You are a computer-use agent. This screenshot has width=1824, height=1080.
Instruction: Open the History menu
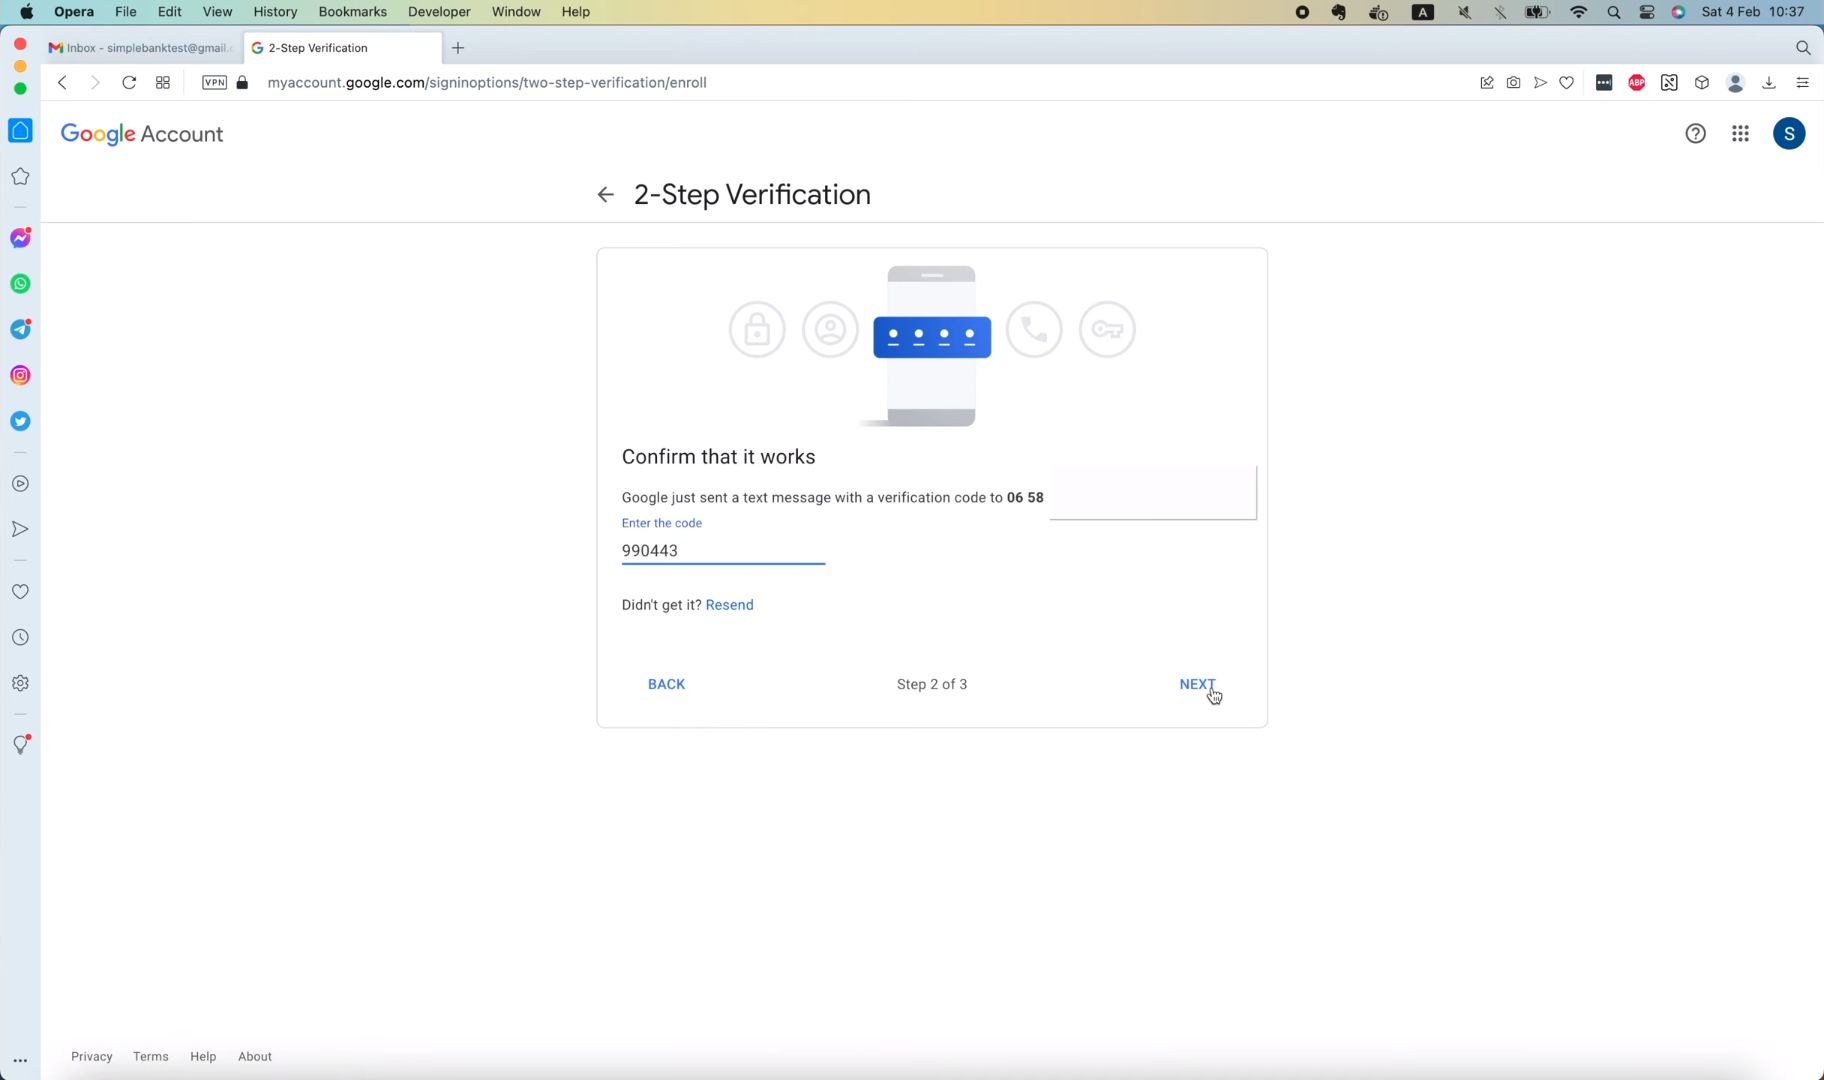pos(275,12)
